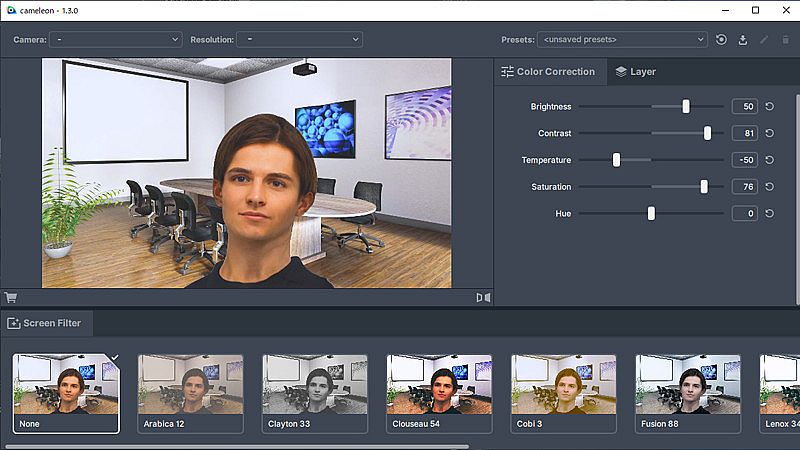Toggle the mirror flip preview icon

tap(483, 297)
